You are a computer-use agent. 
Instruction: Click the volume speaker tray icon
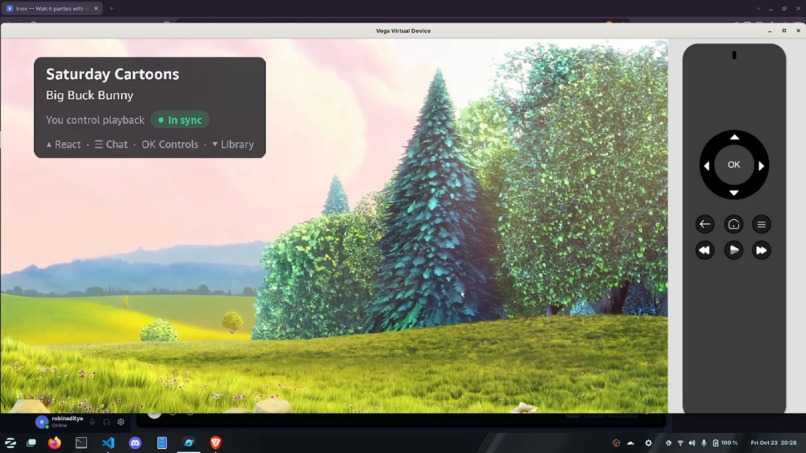[692, 443]
